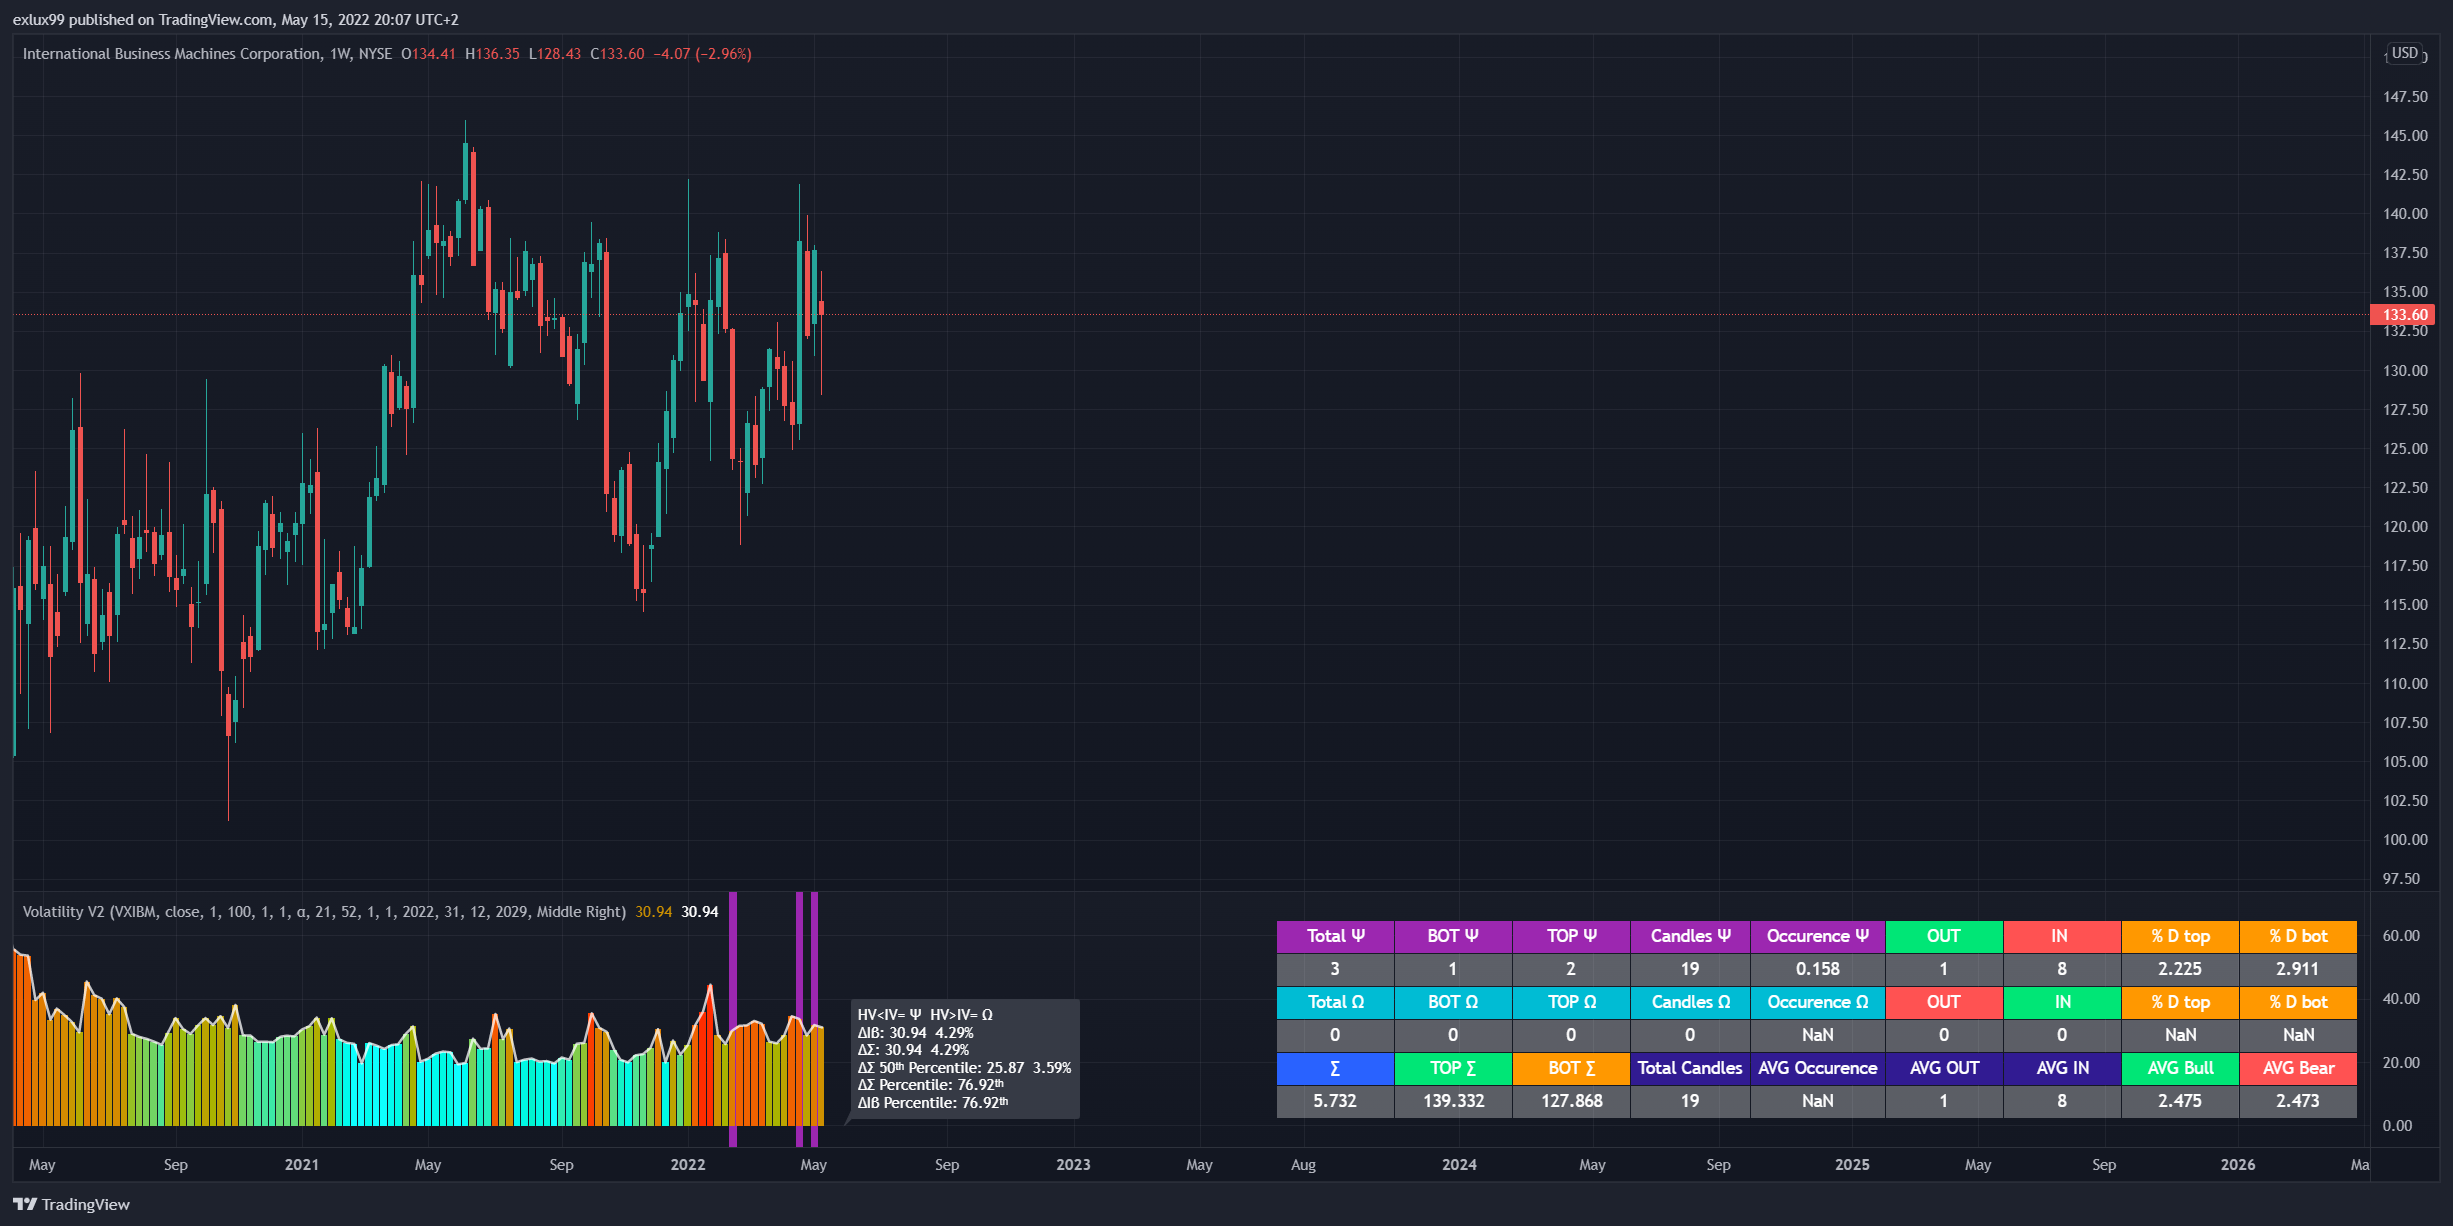The image size is (2453, 1226).
Task: Click the leftmost purple vertical marker bar
Action: 733,1019
